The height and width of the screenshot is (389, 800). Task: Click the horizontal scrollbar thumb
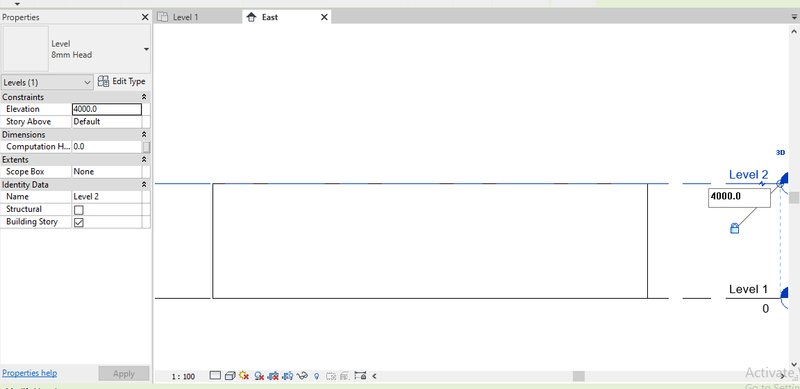coord(578,376)
